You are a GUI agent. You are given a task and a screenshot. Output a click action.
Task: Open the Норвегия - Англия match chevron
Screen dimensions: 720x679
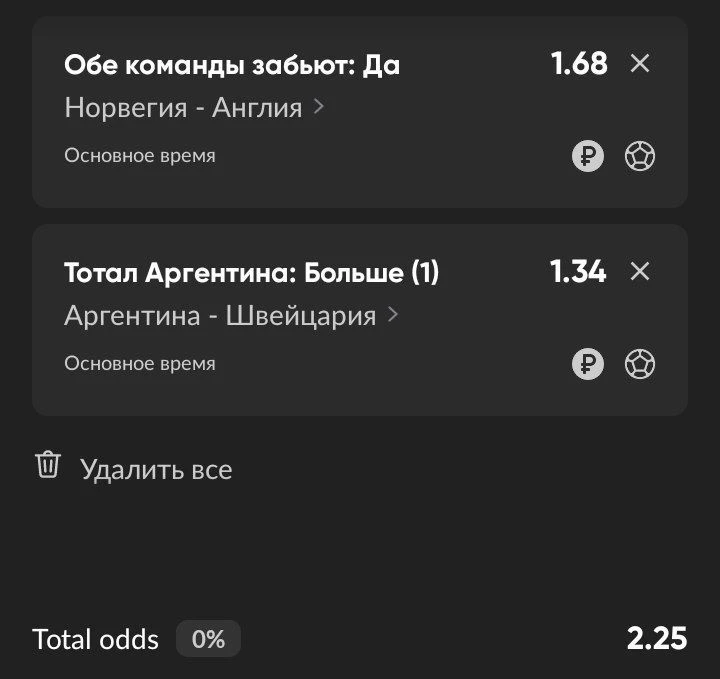(x=319, y=107)
